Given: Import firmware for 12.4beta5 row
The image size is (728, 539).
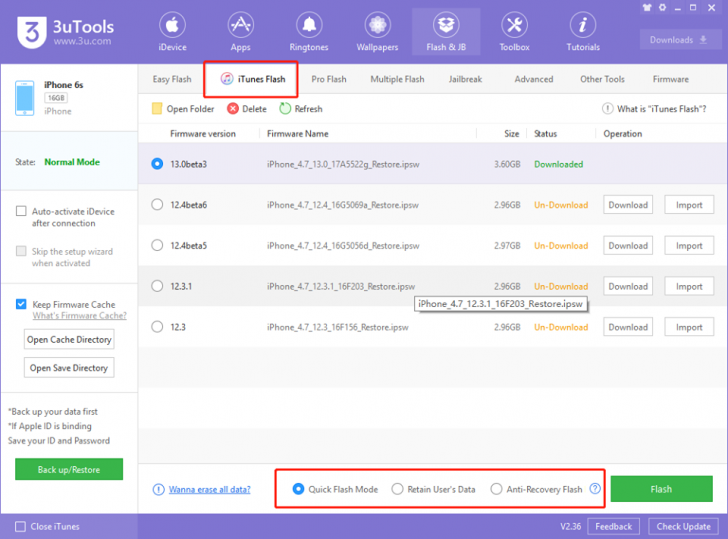Looking at the screenshot, I should pos(689,246).
